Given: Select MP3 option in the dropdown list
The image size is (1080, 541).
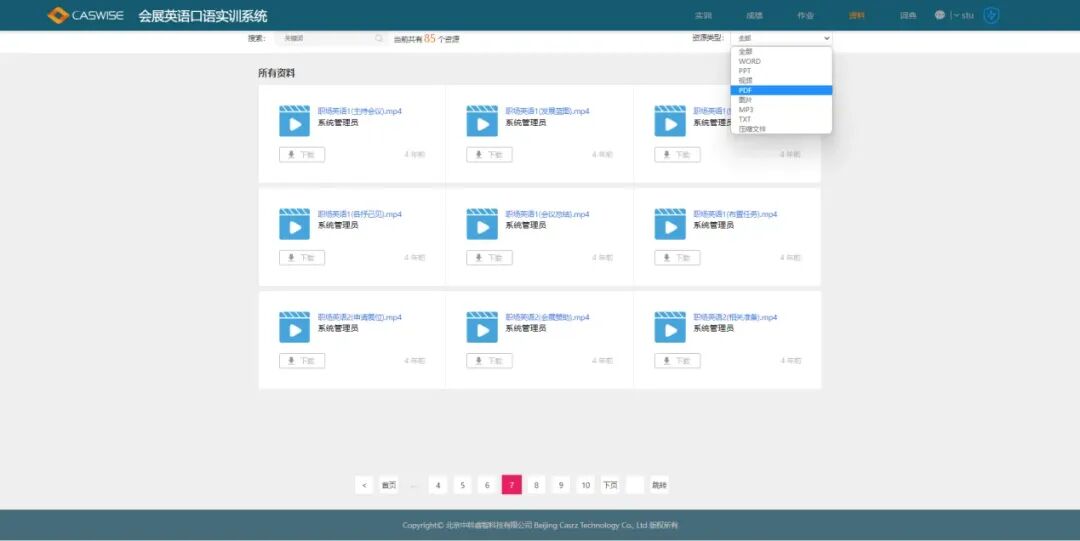Looking at the screenshot, I should (x=746, y=109).
